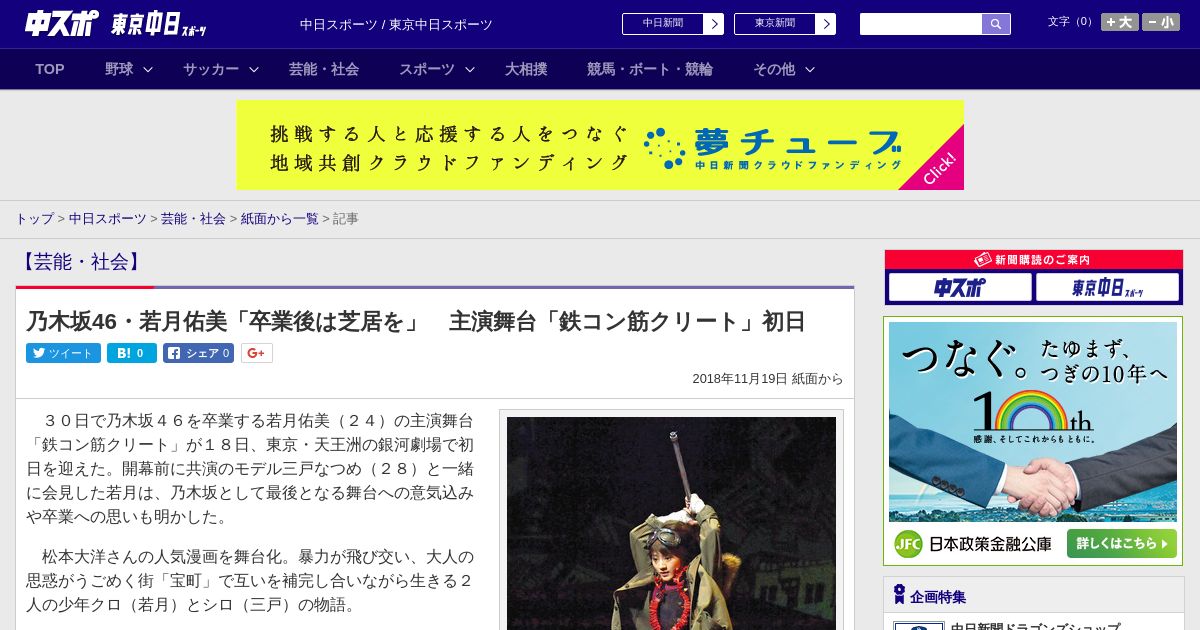
Task: Decrease text size with −小 button
Action: (1161, 22)
